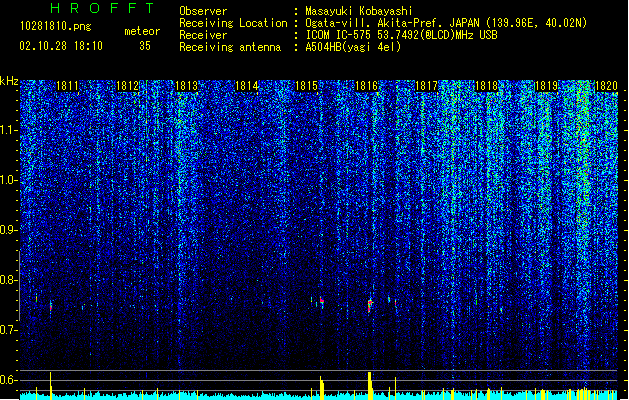The height and width of the screenshot is (400, 629).
Task: Click the meteor count 35
Action: [145, 46]
